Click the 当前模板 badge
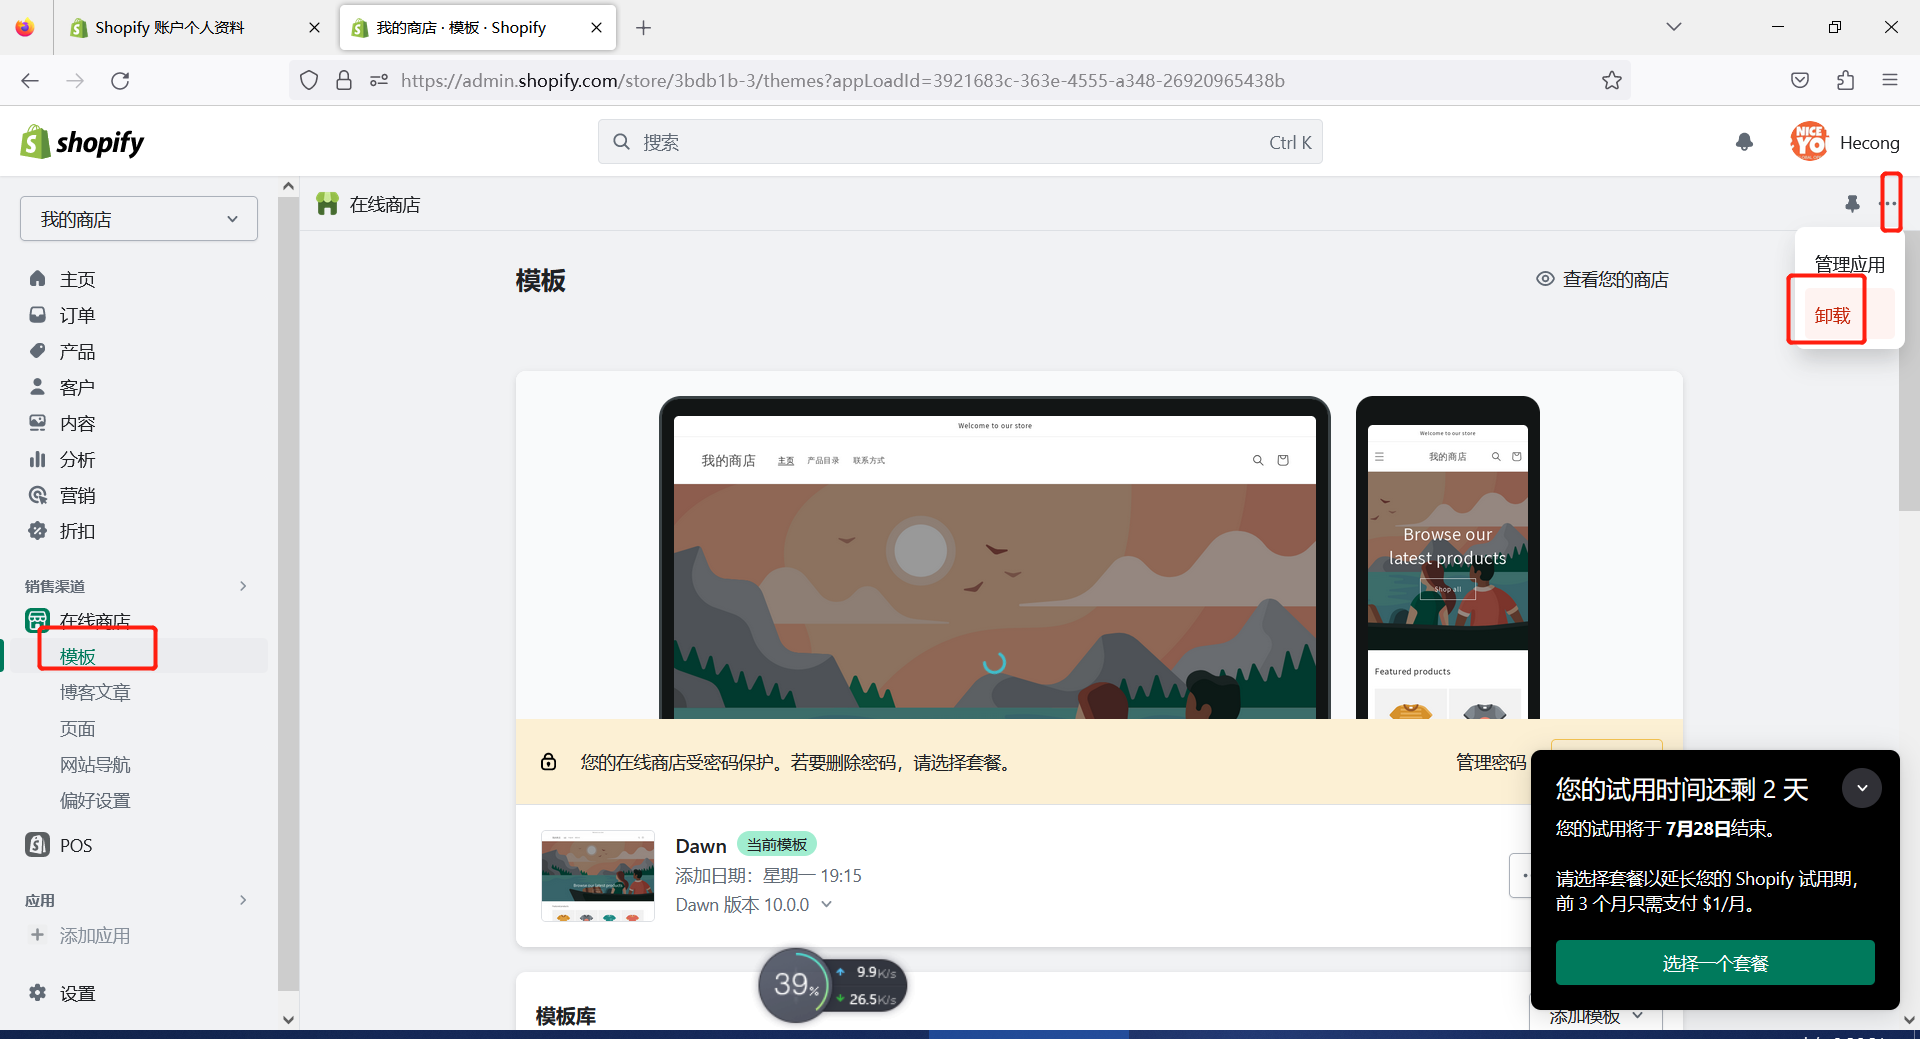Screen dimensions: 1920x1039 click(x=777, y=844)
